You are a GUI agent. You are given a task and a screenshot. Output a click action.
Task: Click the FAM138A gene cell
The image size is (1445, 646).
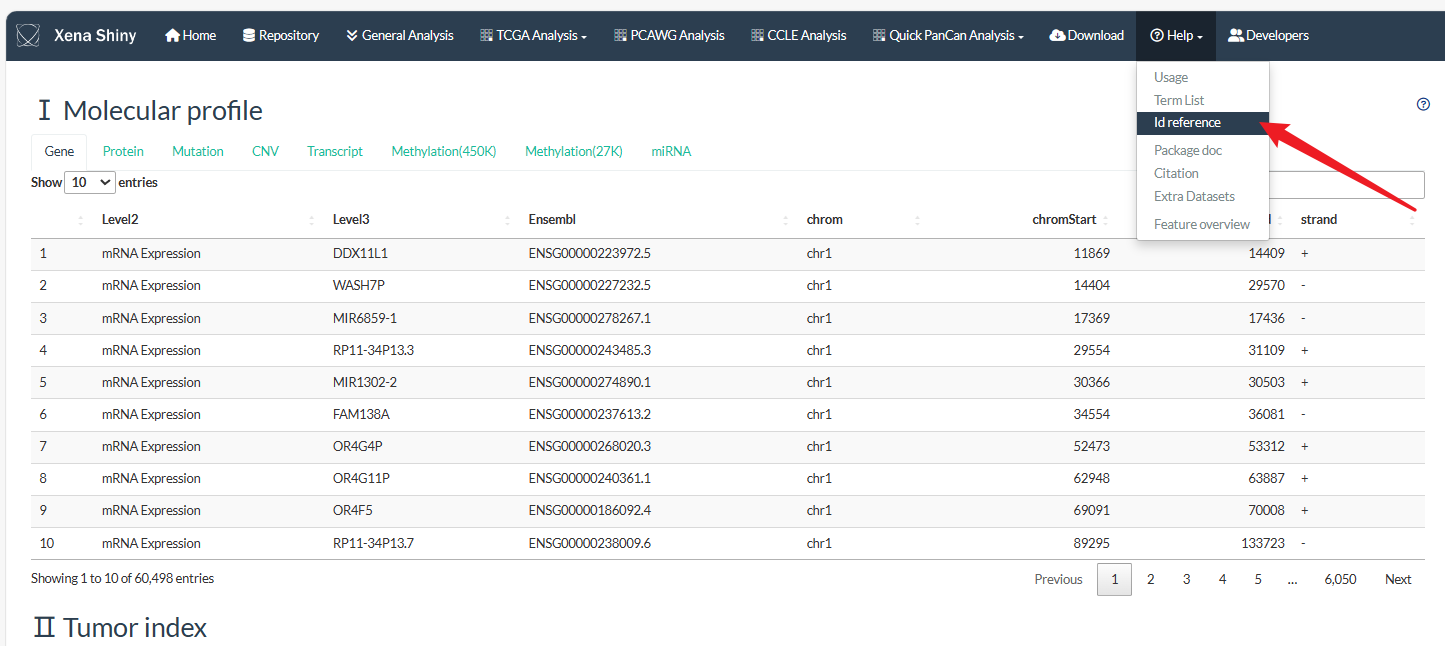361,414
